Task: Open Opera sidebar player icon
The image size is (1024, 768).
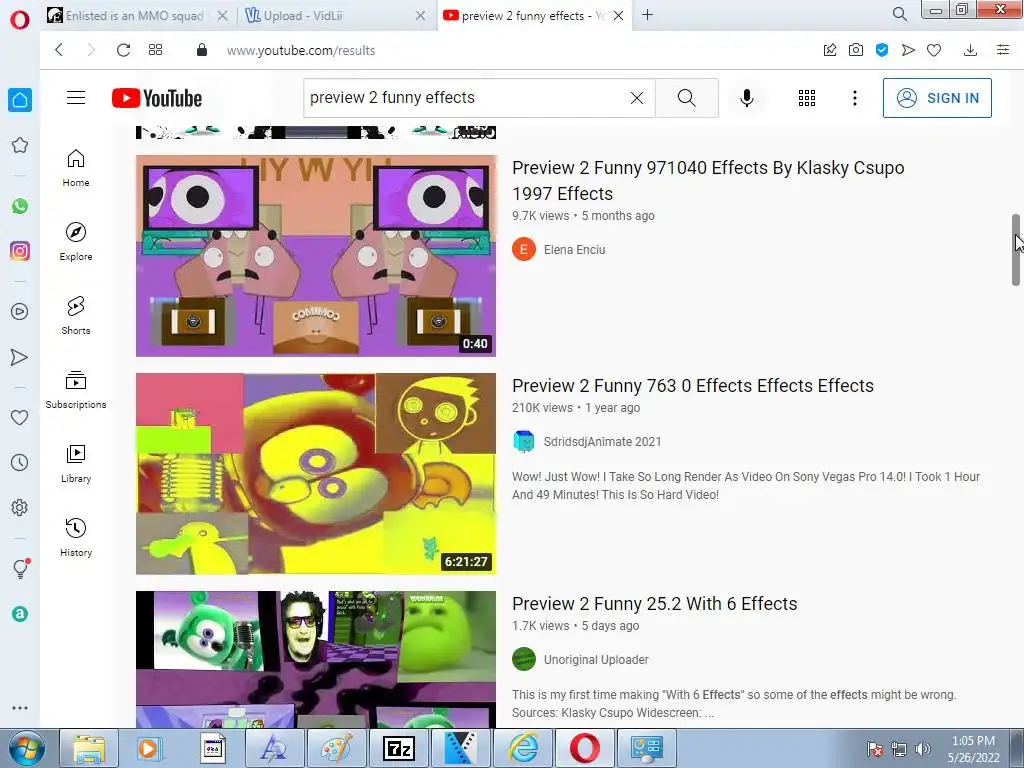Action: click(x=20, y=312)
